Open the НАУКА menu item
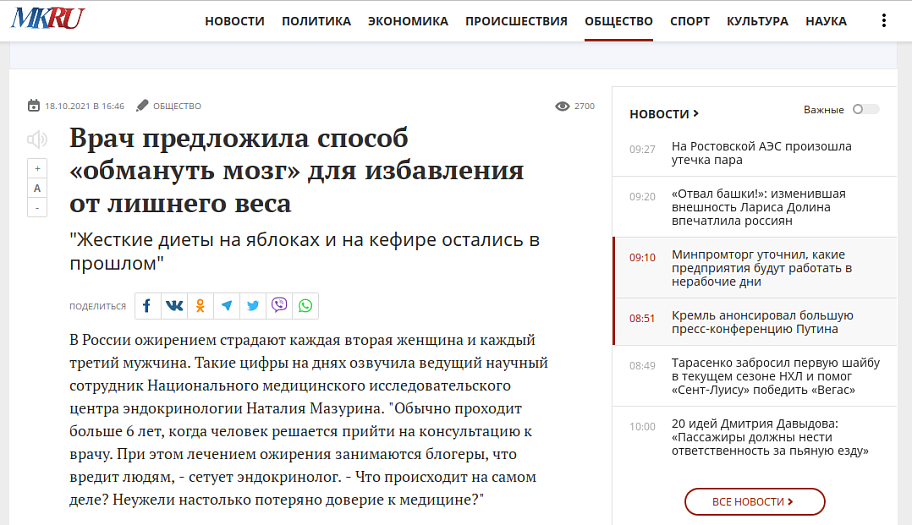 pos(826,22)
